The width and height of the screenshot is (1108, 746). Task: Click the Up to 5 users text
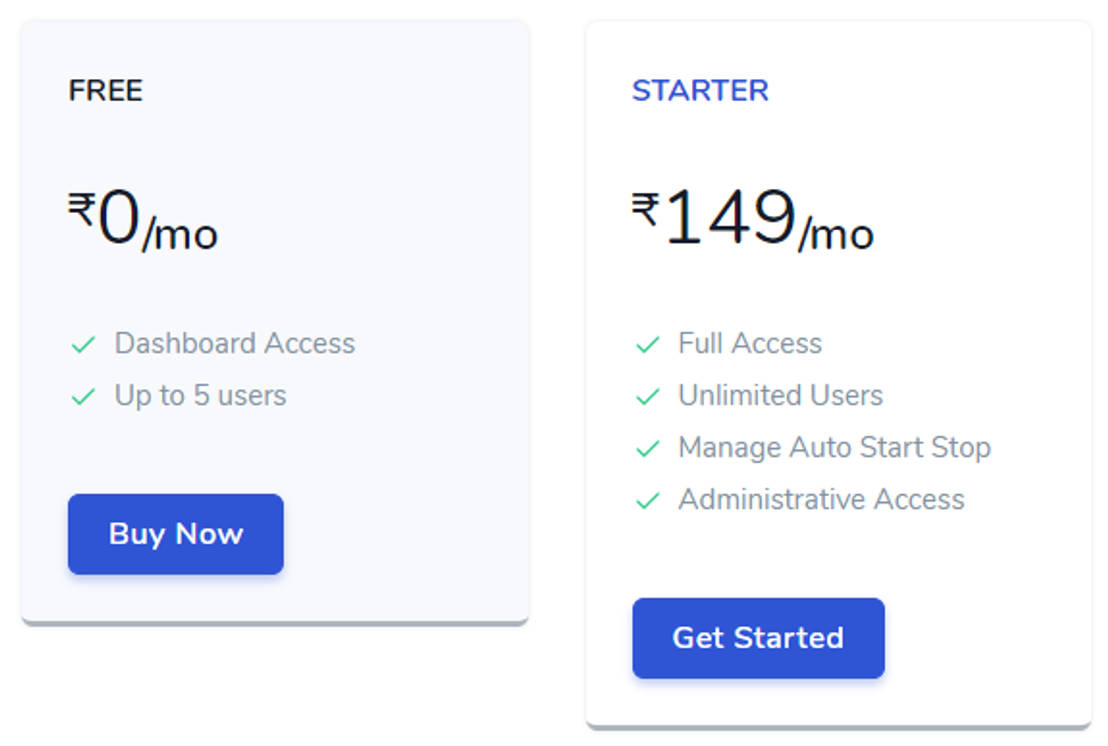click(x=200, y=396)
